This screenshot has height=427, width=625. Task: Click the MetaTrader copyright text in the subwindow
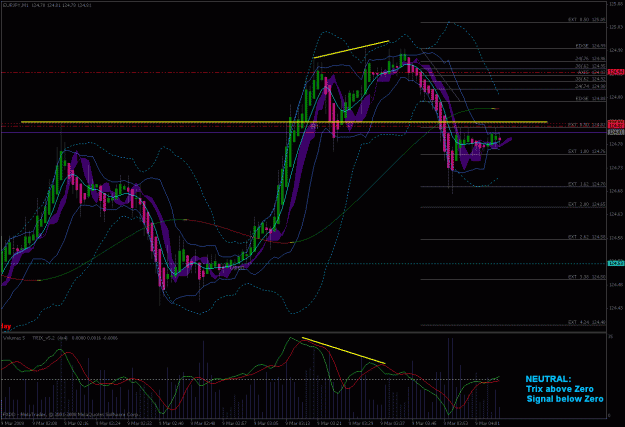pyautogui.click(x=70, y=415)
